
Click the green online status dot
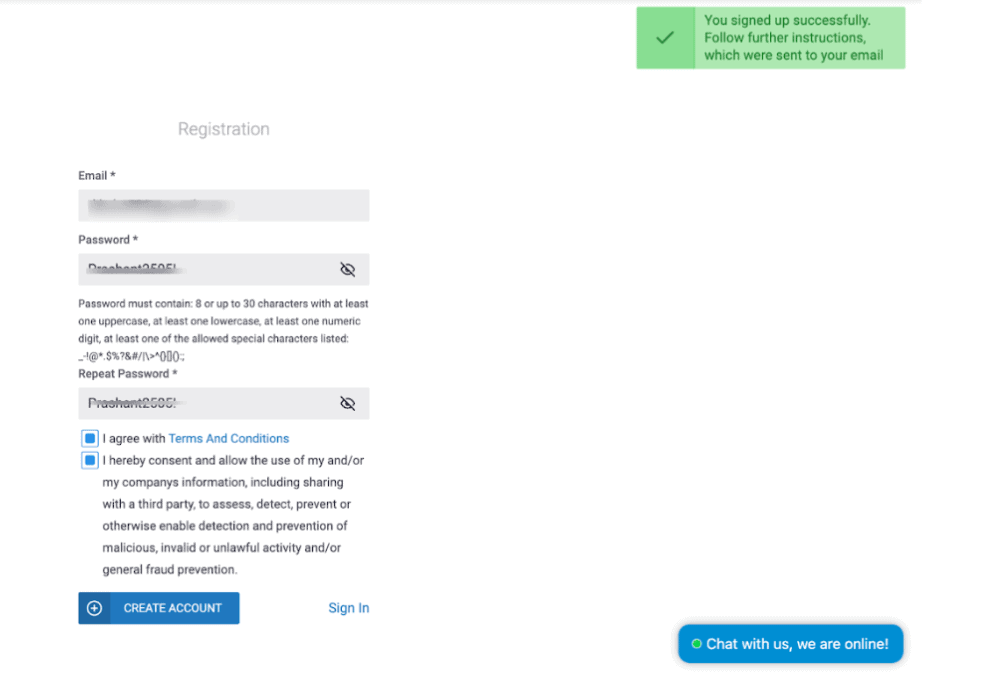click(x=697, y=644)
